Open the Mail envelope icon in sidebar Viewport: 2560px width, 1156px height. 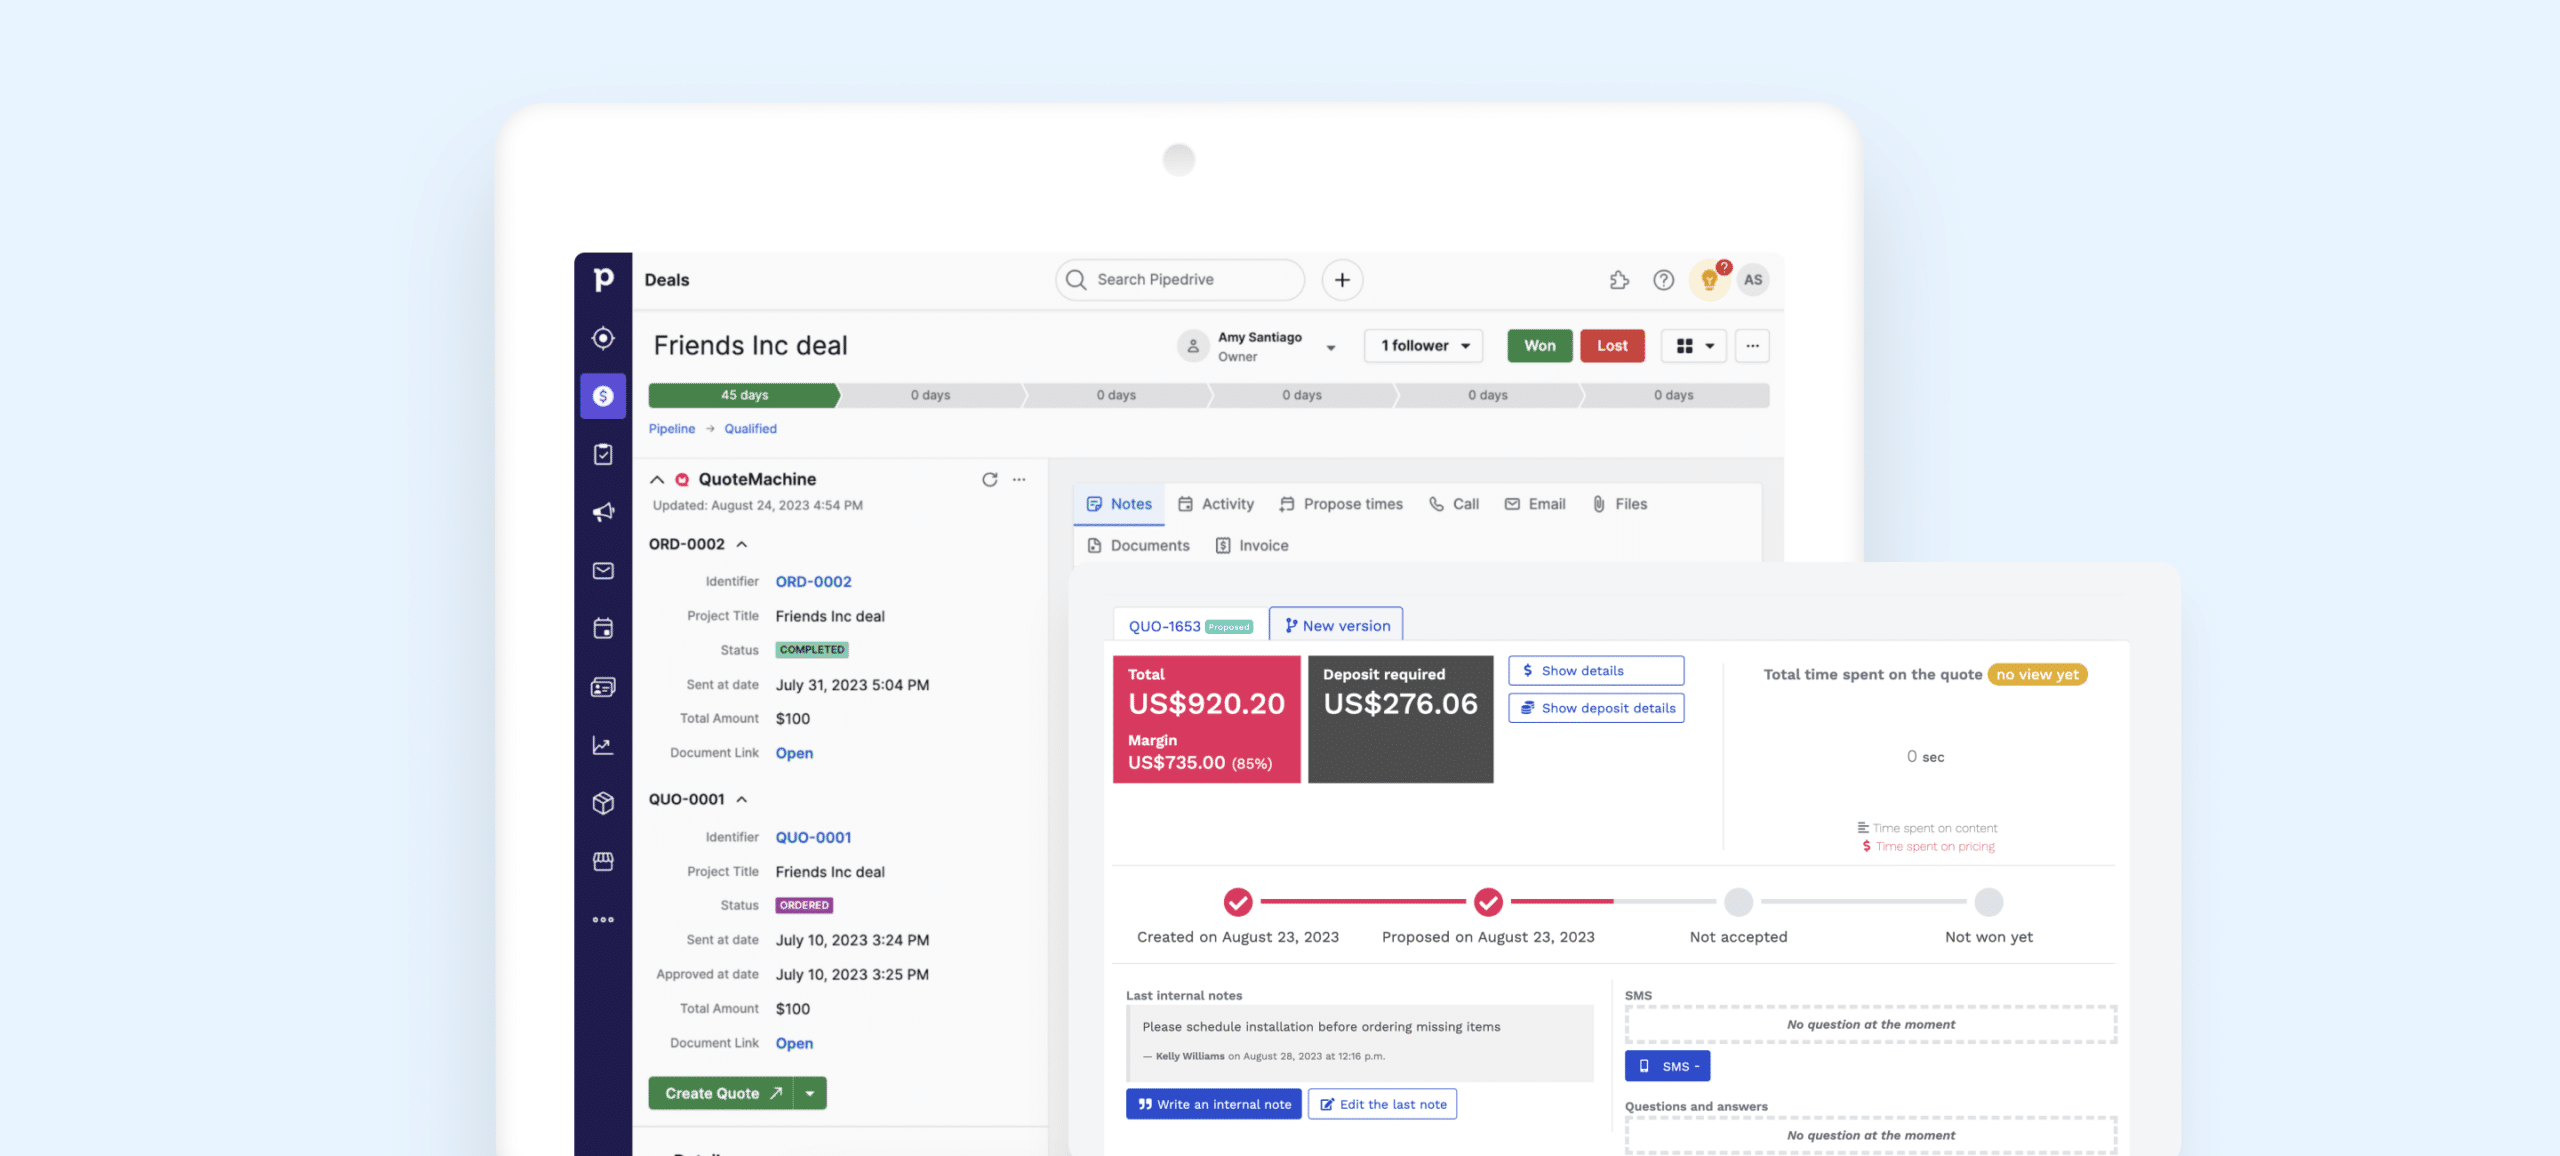pos(603,570)
